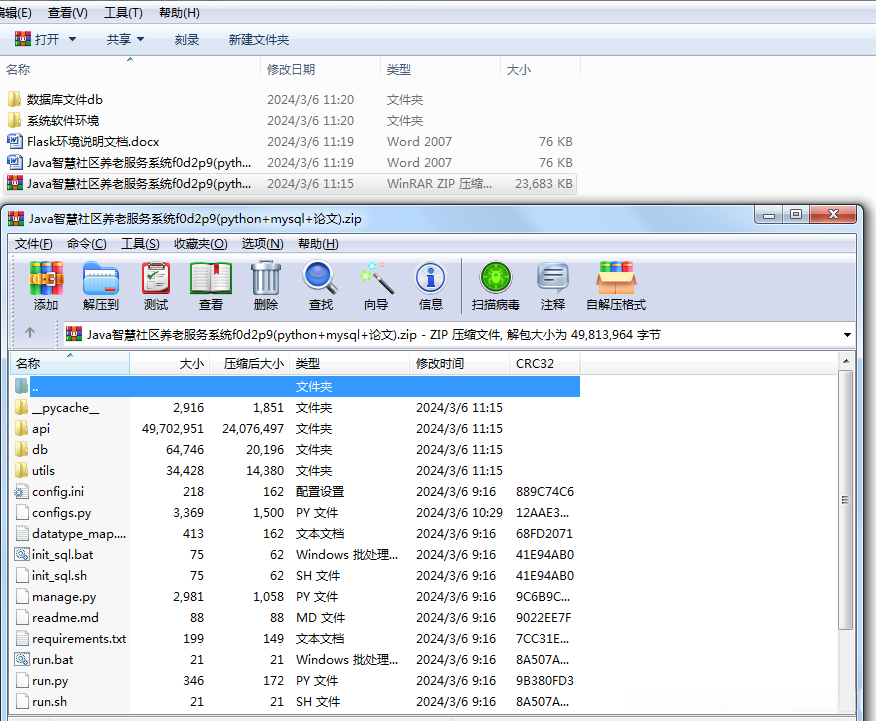The image size is (876, 721).
Task: Open the 文件(F) menu in WinRAR
Action: tap(34, 244)
